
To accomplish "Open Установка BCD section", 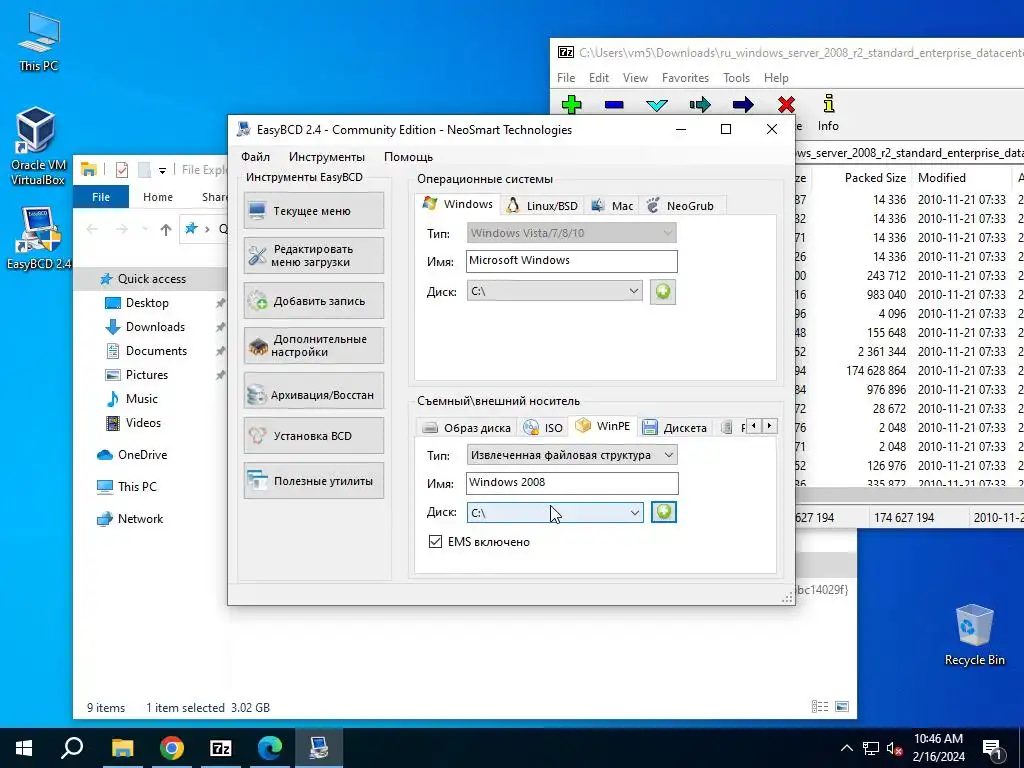I will [x=313, y=436].
